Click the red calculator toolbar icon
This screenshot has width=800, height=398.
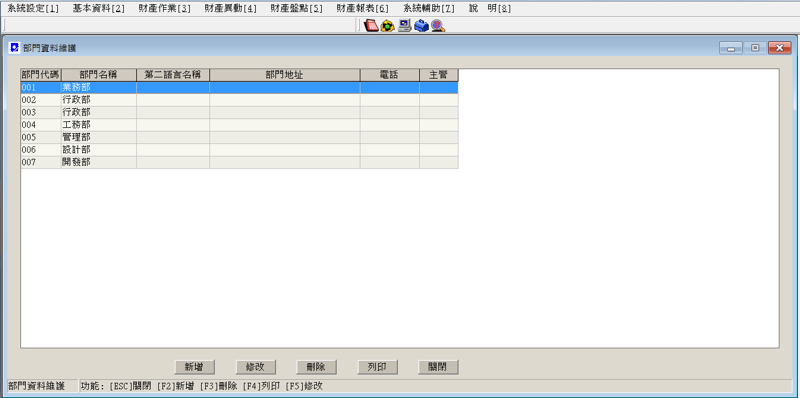tap(370, 26)
